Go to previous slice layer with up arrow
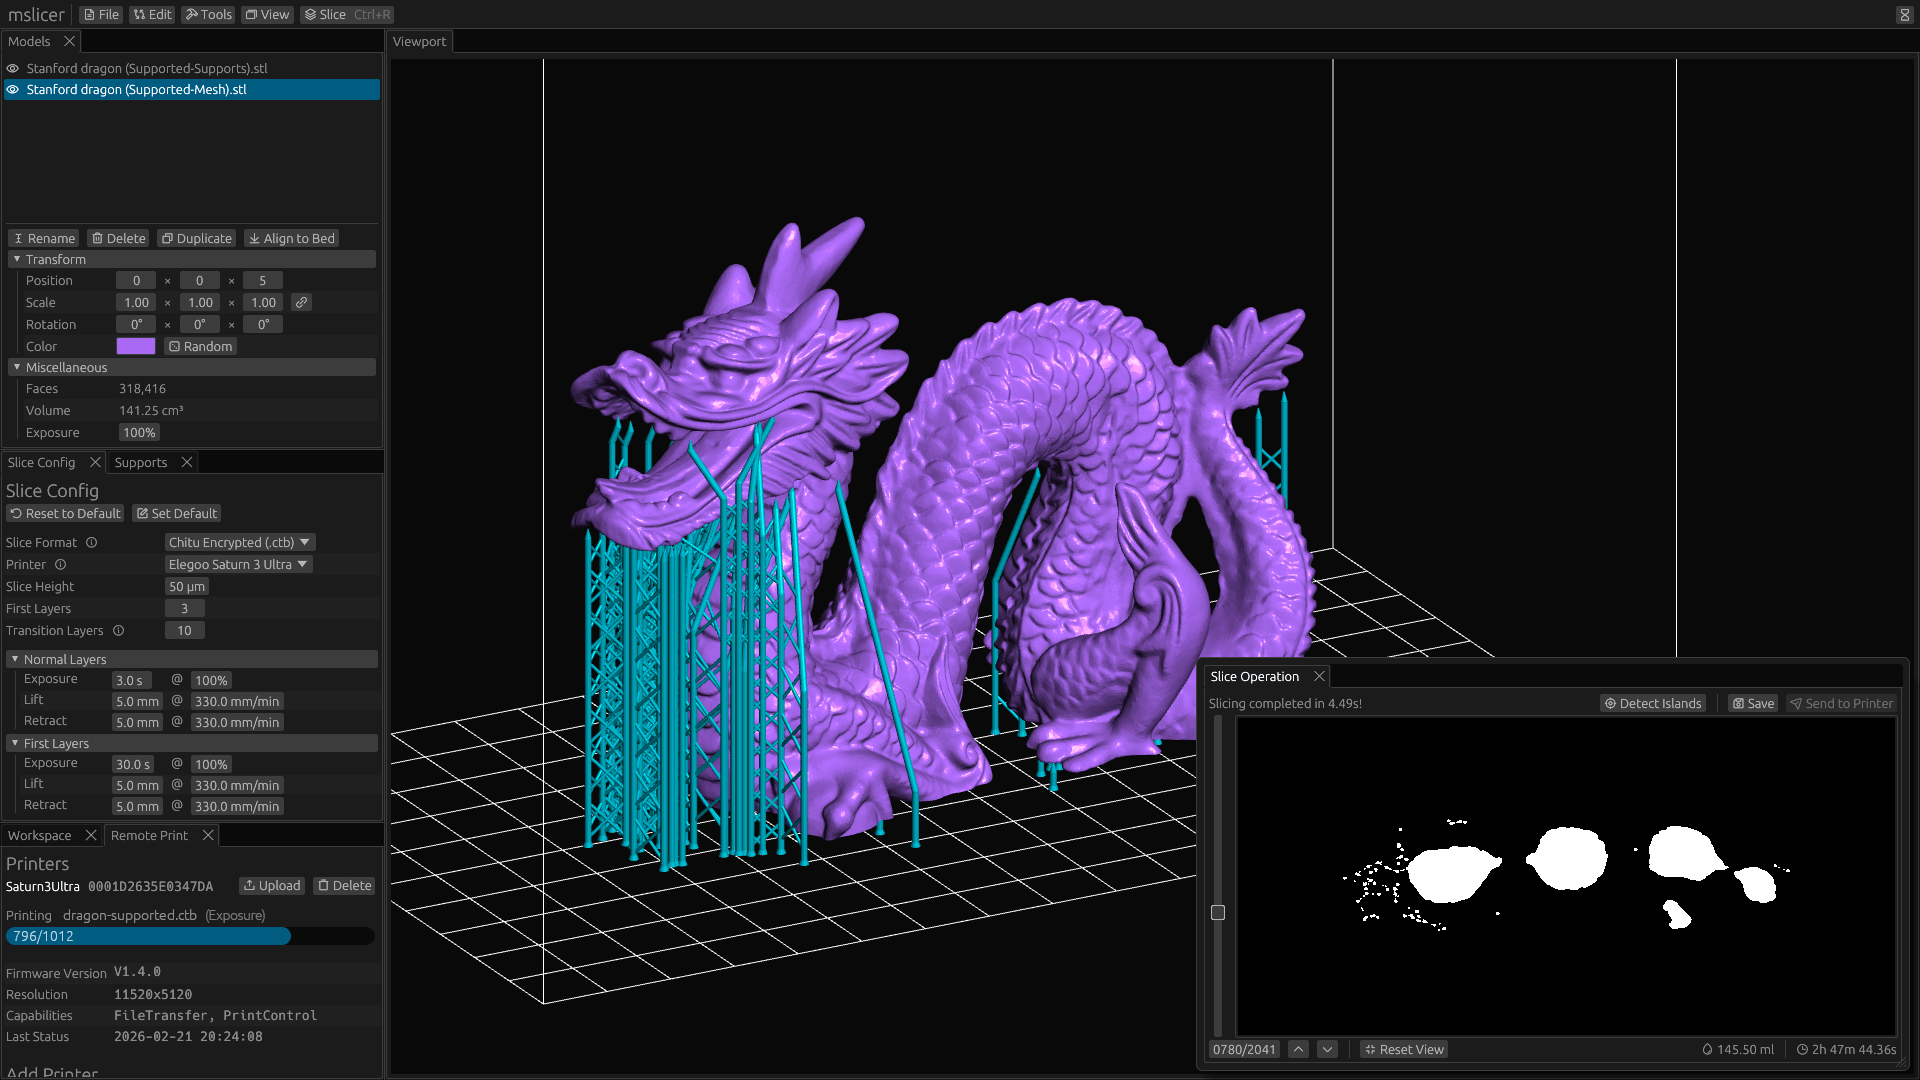Screen dimensions: 1920x1080 [1298, 1049]
